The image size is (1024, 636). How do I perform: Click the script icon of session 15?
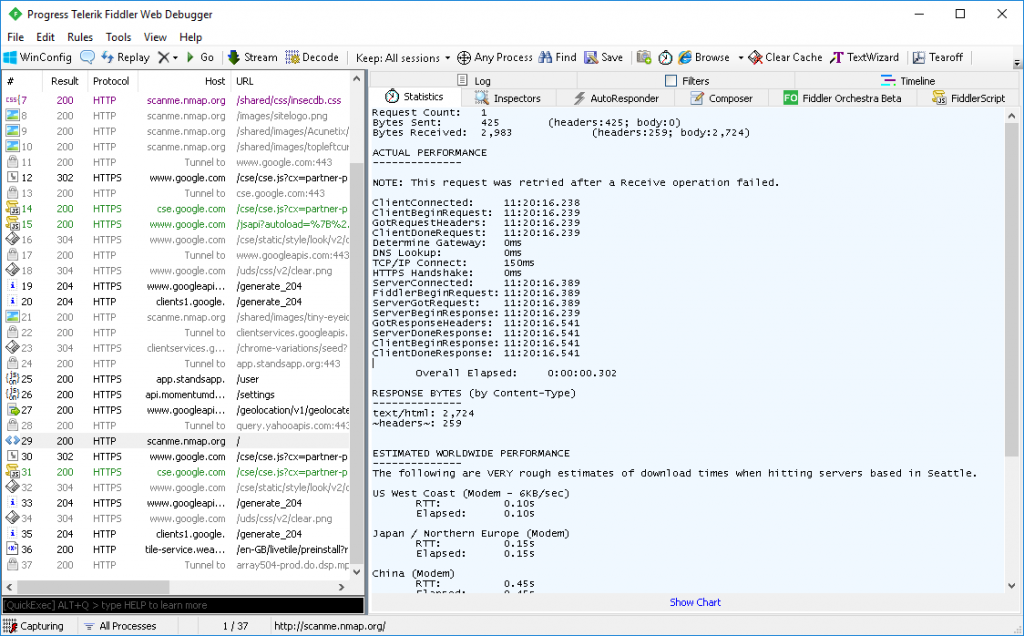[x=12, y=224]
